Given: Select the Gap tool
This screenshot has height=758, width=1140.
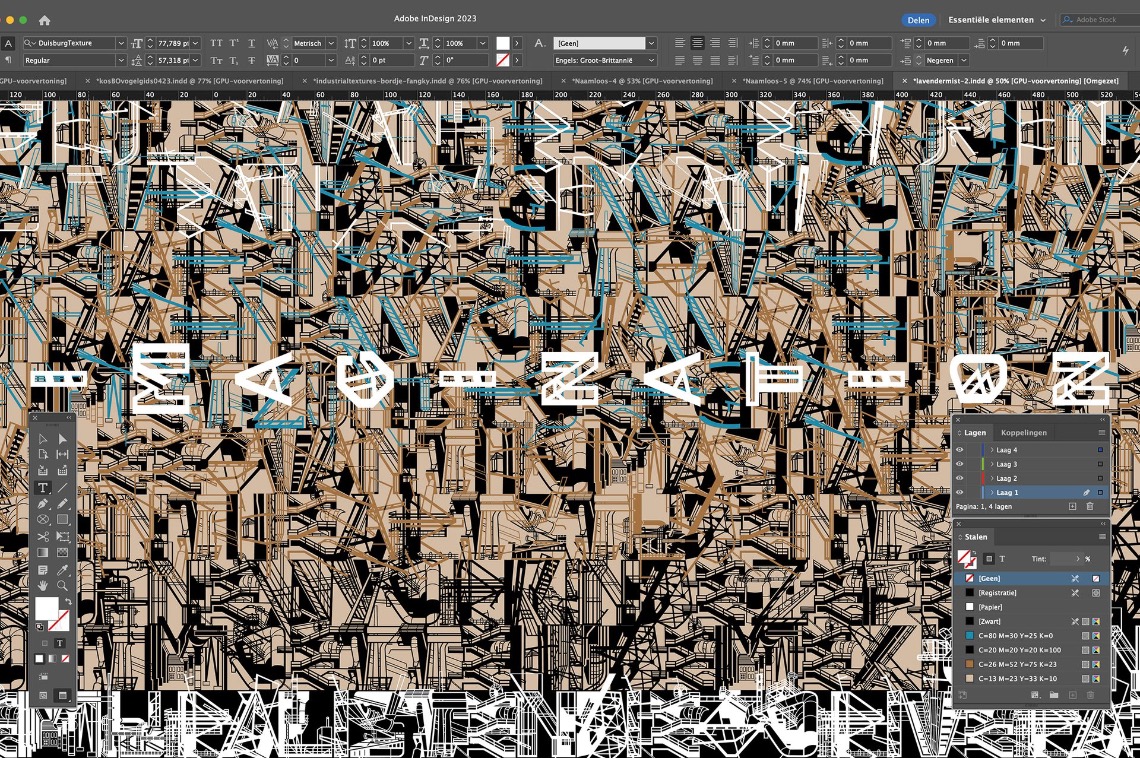Looking at the screenshot, I should (x=63, y=454).
